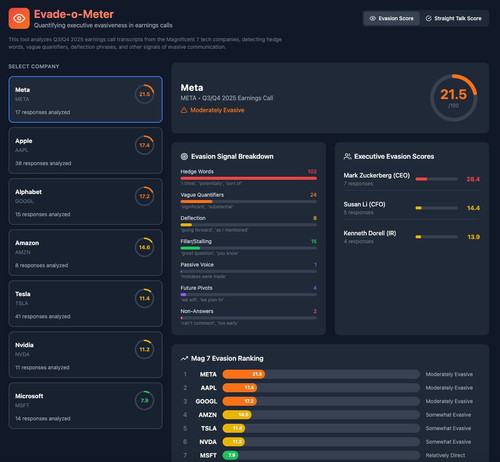Select the Amazon company card
500x462 pixels.
pyautogui.click(x=86, y=252)
